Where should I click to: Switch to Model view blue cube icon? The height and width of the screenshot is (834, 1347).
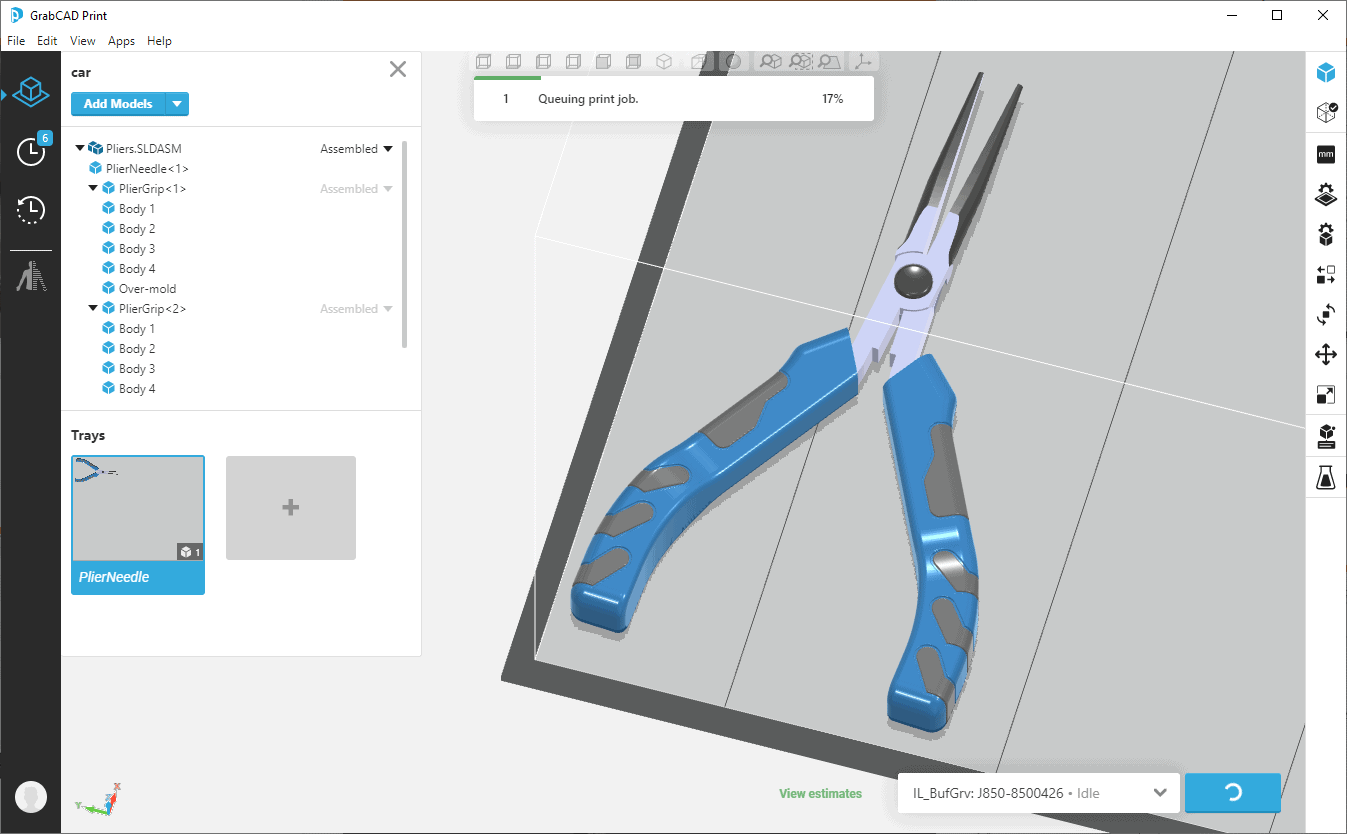pyautogui.click(x=1326, y=72)
